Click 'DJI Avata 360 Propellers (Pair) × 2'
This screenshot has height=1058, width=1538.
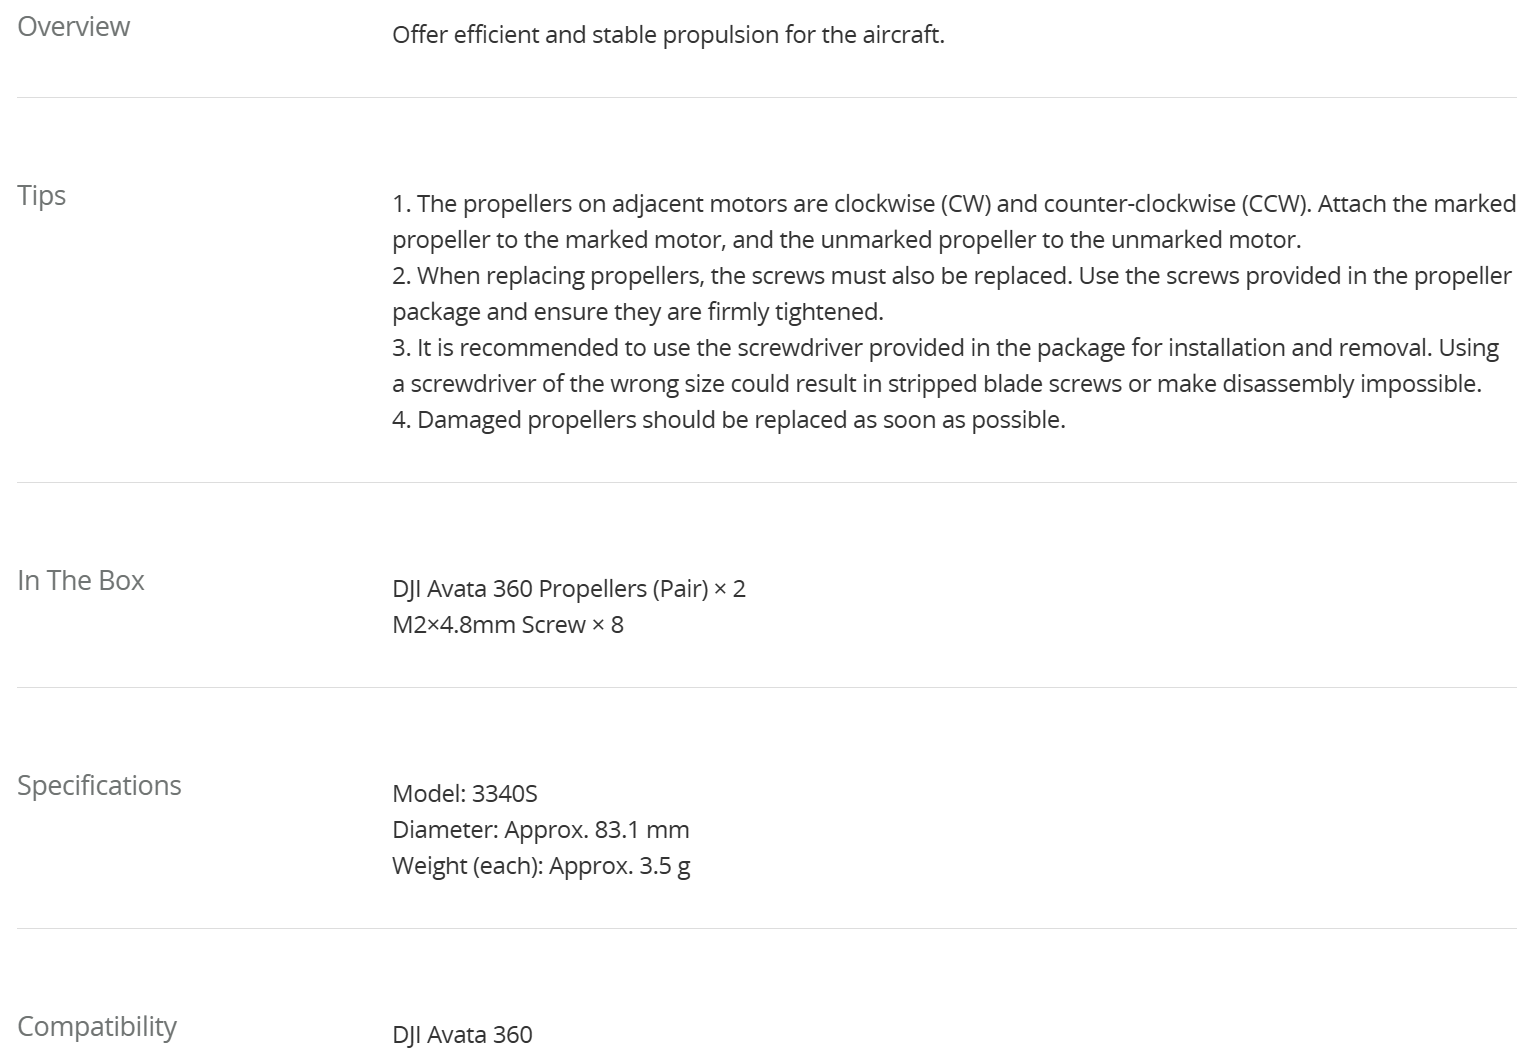coord(568,589)
